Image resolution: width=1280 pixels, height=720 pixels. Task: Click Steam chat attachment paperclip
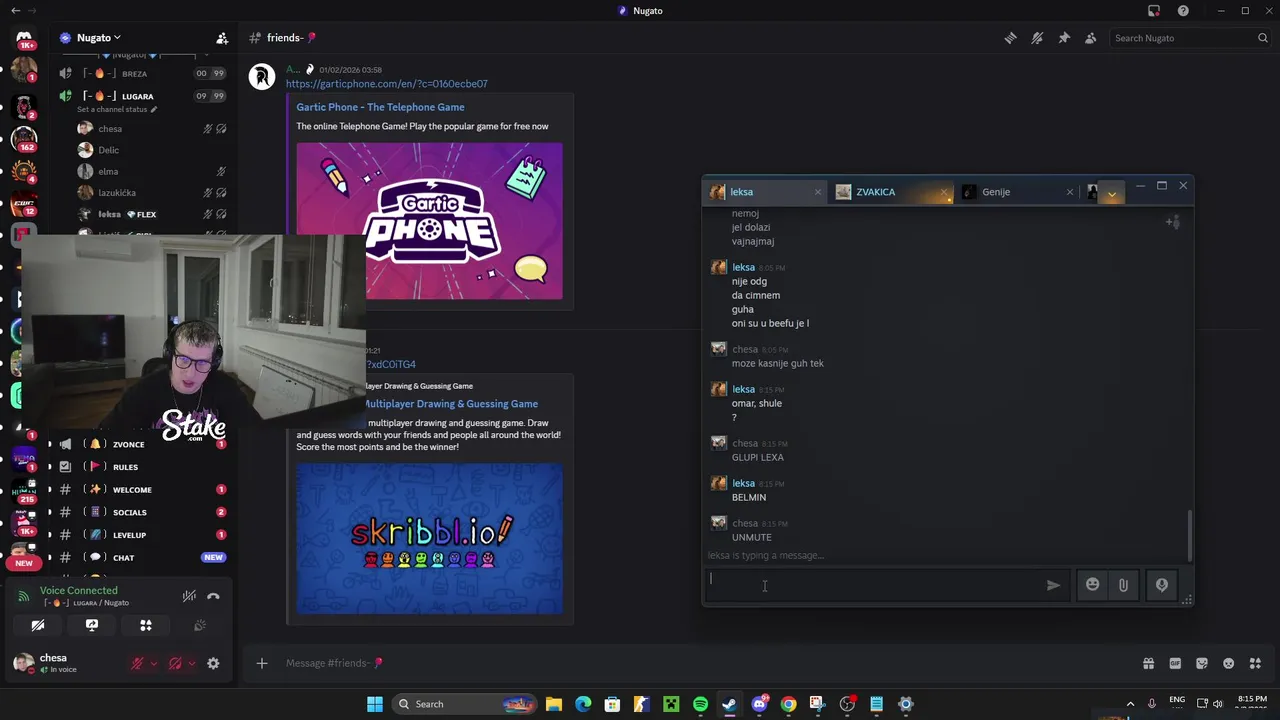pos(1123,585)
